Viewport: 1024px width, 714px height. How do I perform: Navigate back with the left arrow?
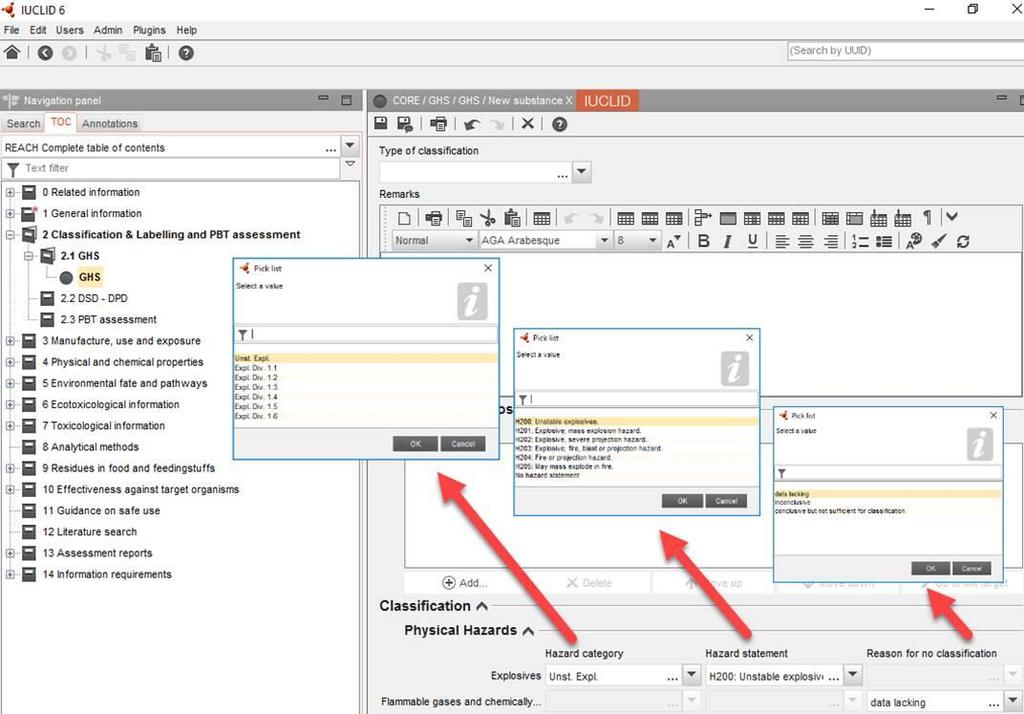pos(45,53)
